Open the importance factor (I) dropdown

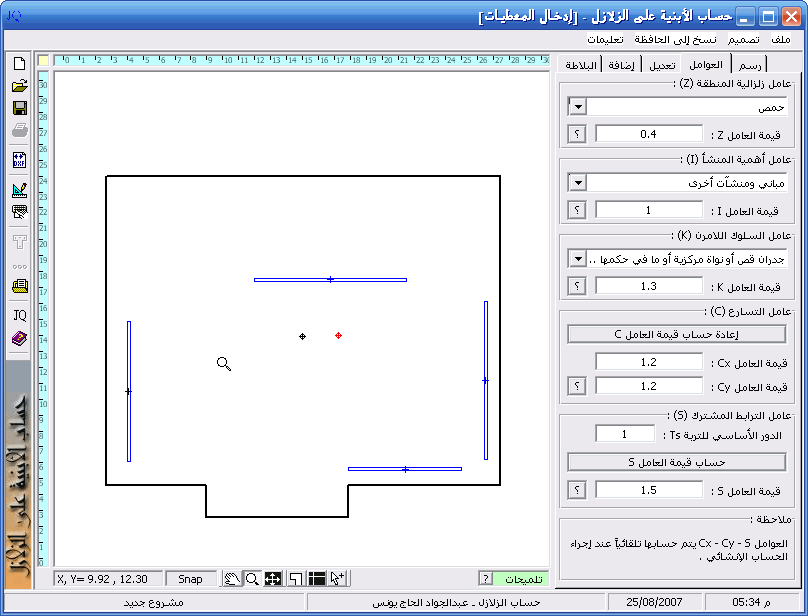pyautogui.click(x=577, y=183)
